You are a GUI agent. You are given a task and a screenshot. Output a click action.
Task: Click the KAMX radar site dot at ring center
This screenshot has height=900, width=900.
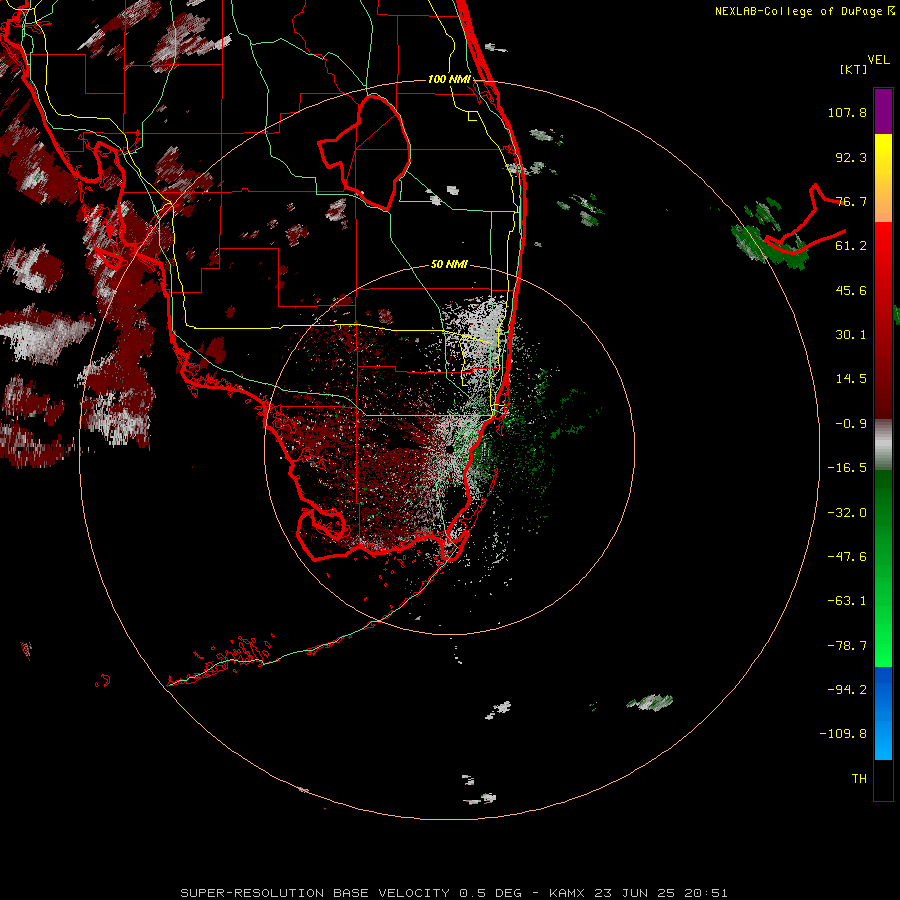coord(449,449)
